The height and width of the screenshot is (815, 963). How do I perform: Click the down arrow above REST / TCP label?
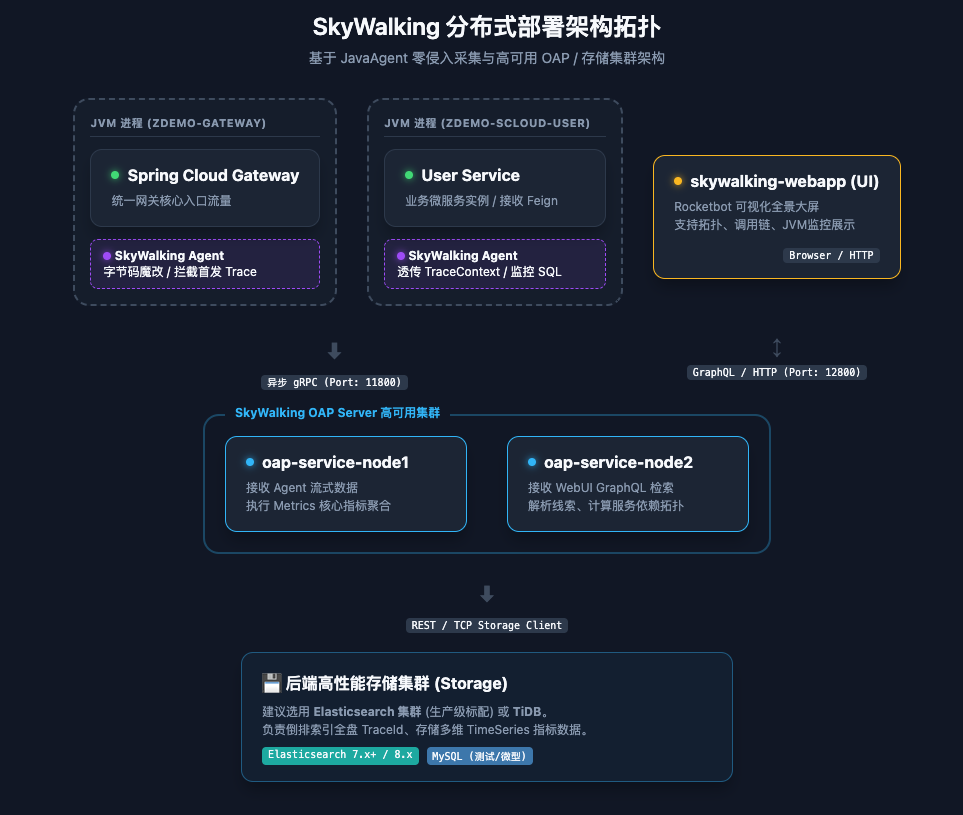click(487, 594)
